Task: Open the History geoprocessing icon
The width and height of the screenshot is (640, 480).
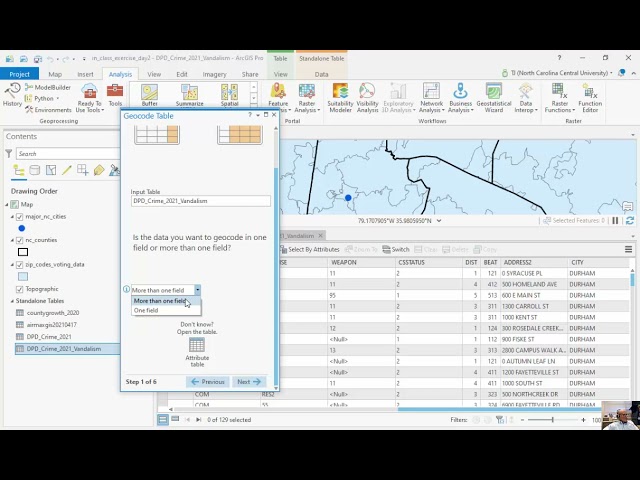Action: tap(12, 95)
